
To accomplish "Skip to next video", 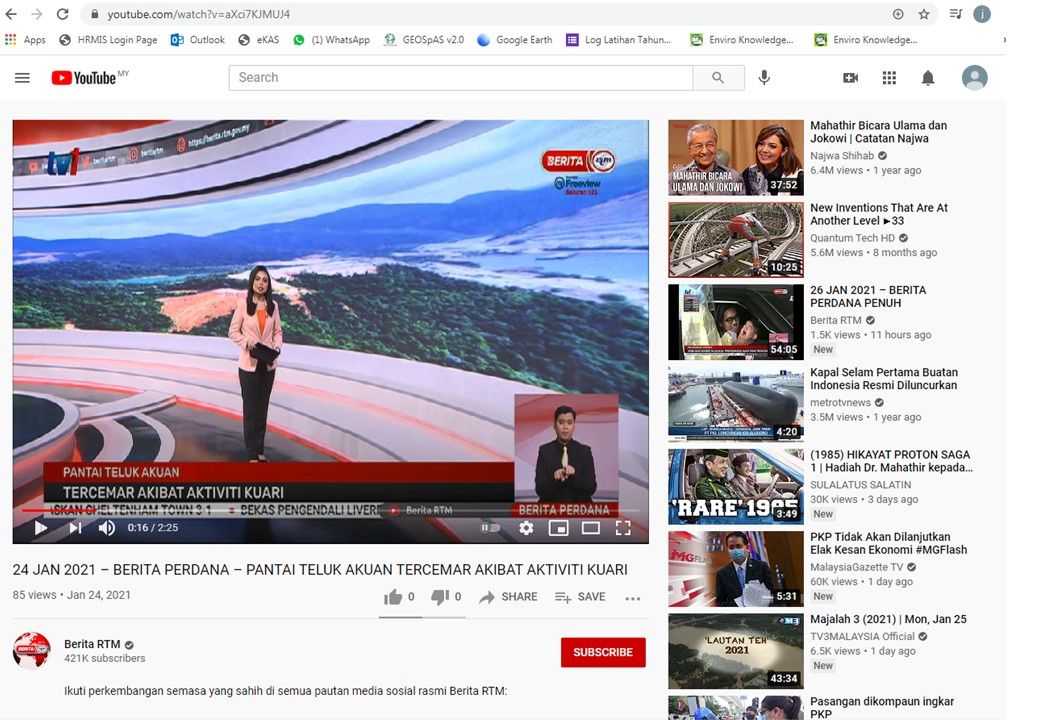I will 75,528.
